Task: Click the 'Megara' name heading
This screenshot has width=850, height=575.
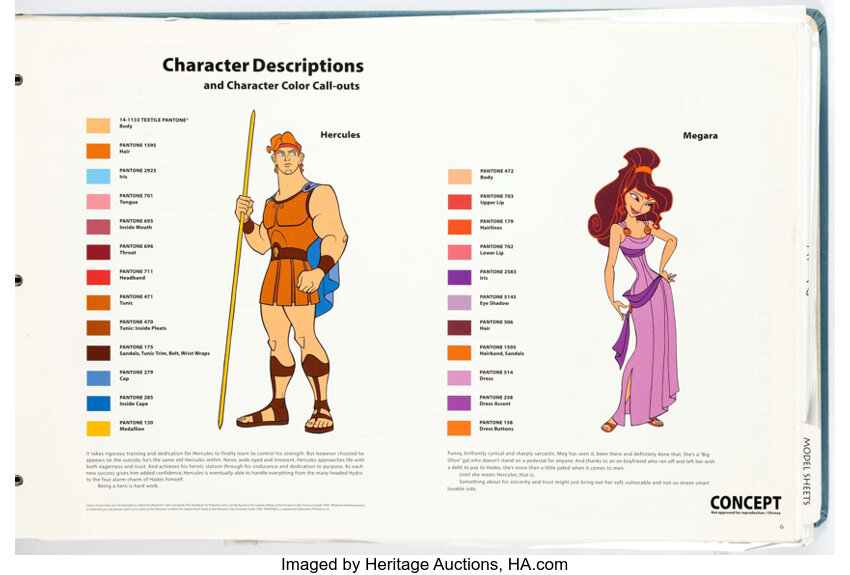Action: (700, 135)
